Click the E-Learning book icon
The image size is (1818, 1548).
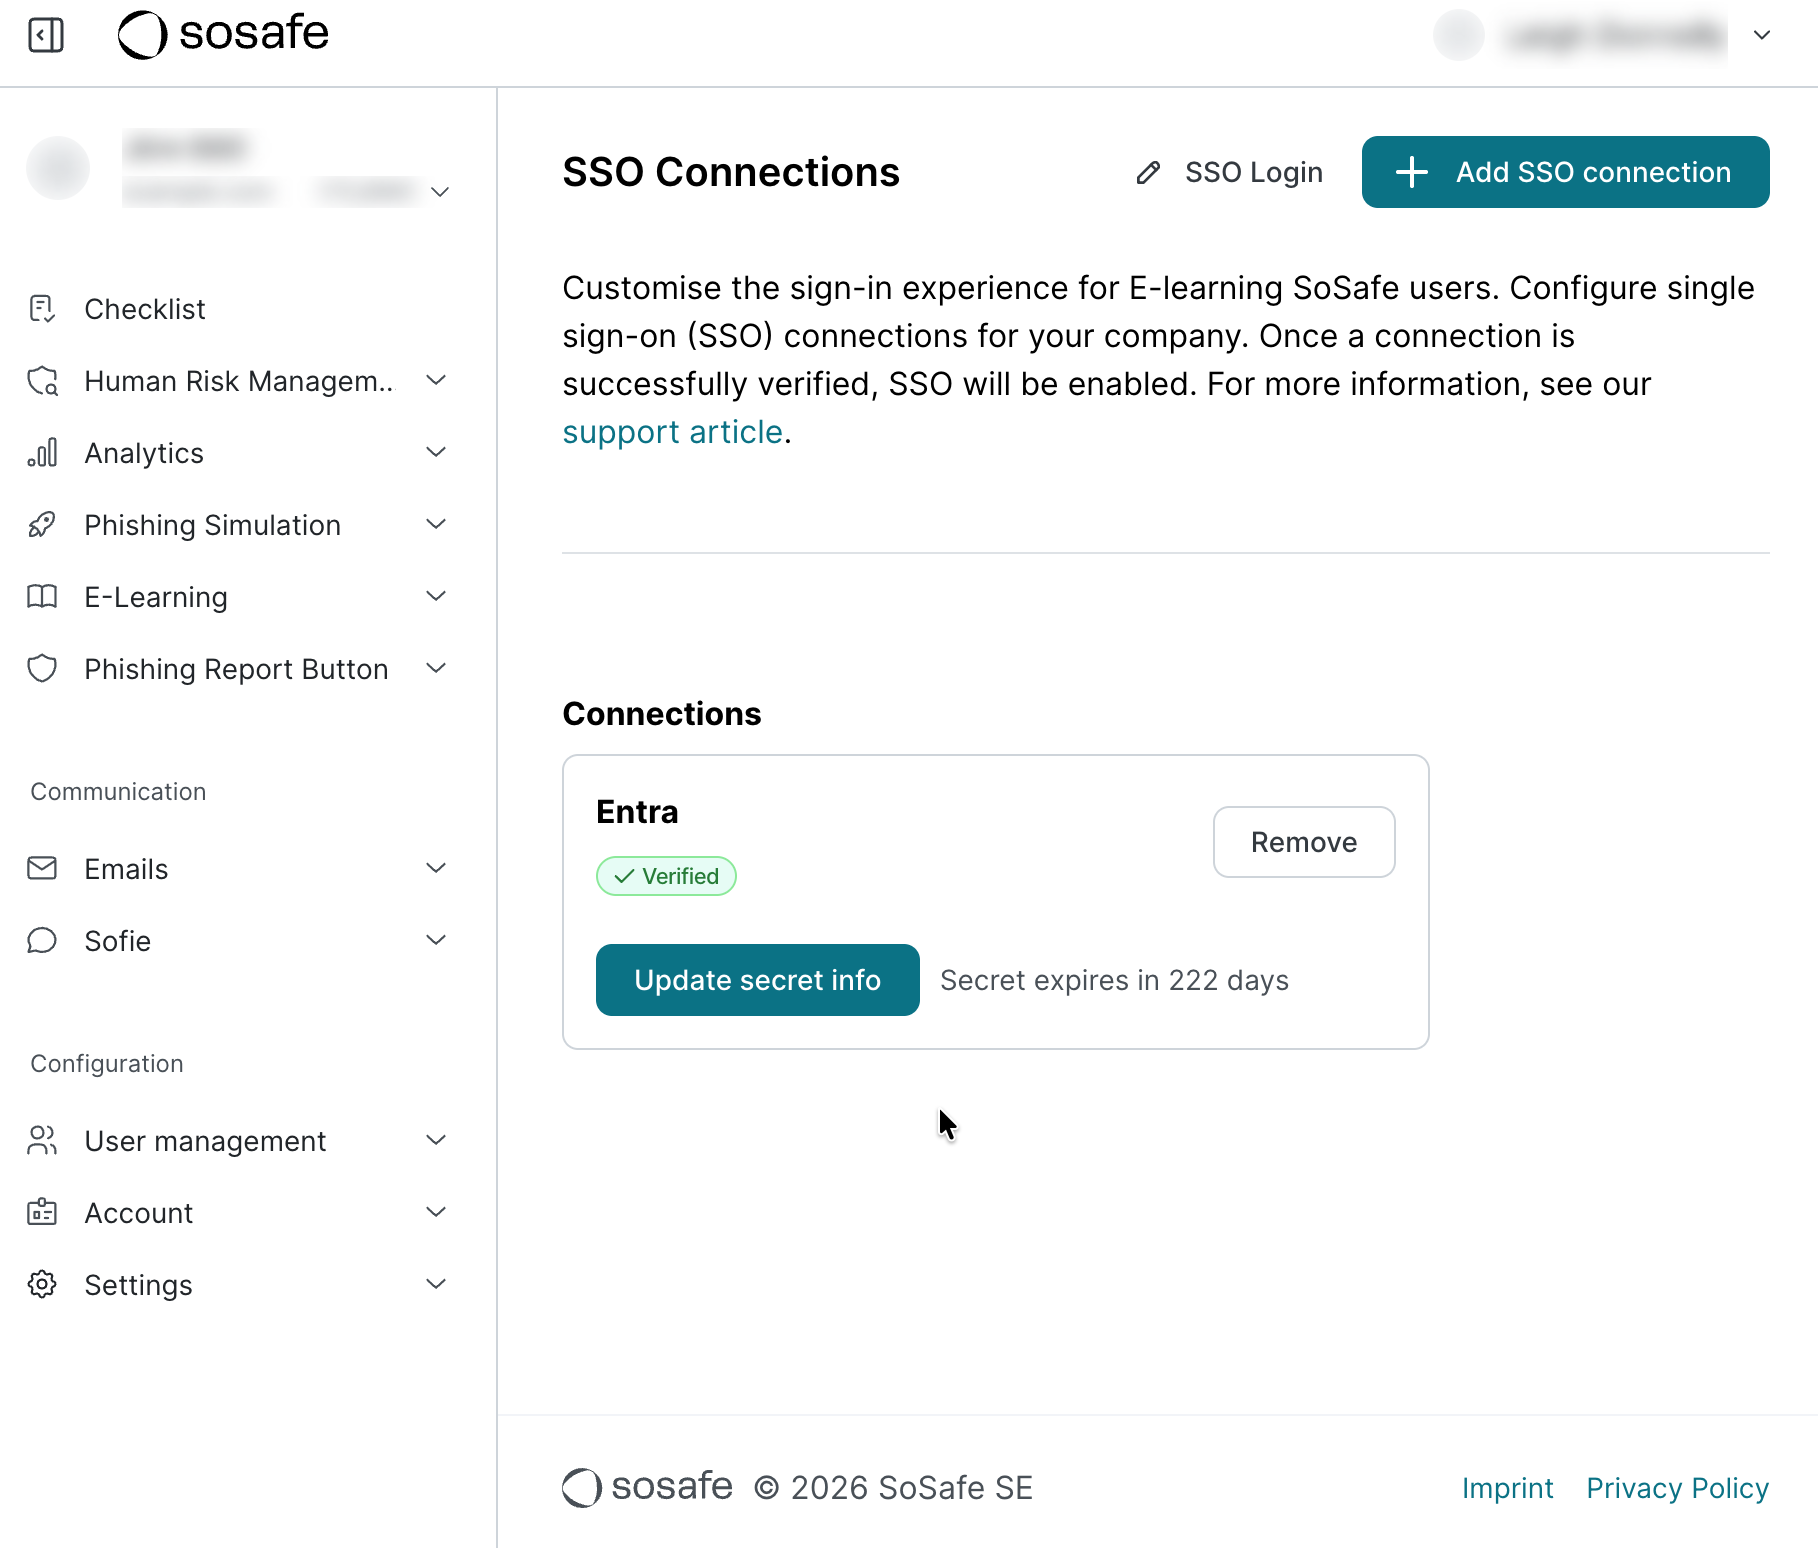tap(42, 597)
